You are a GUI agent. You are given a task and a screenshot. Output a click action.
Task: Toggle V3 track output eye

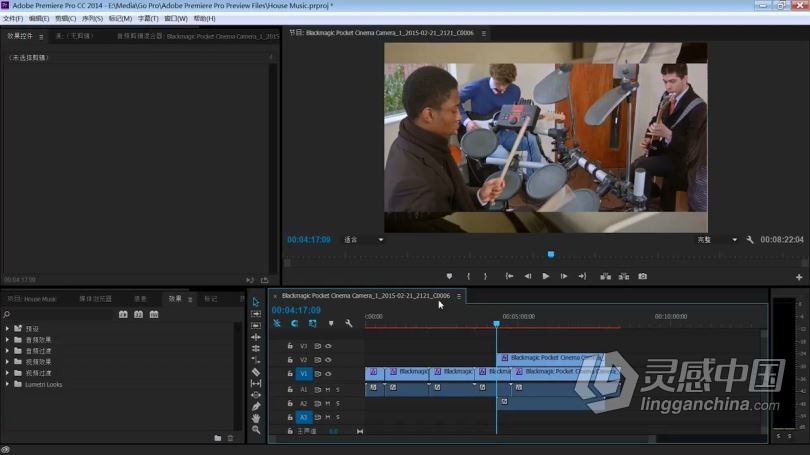pos(328,347)
